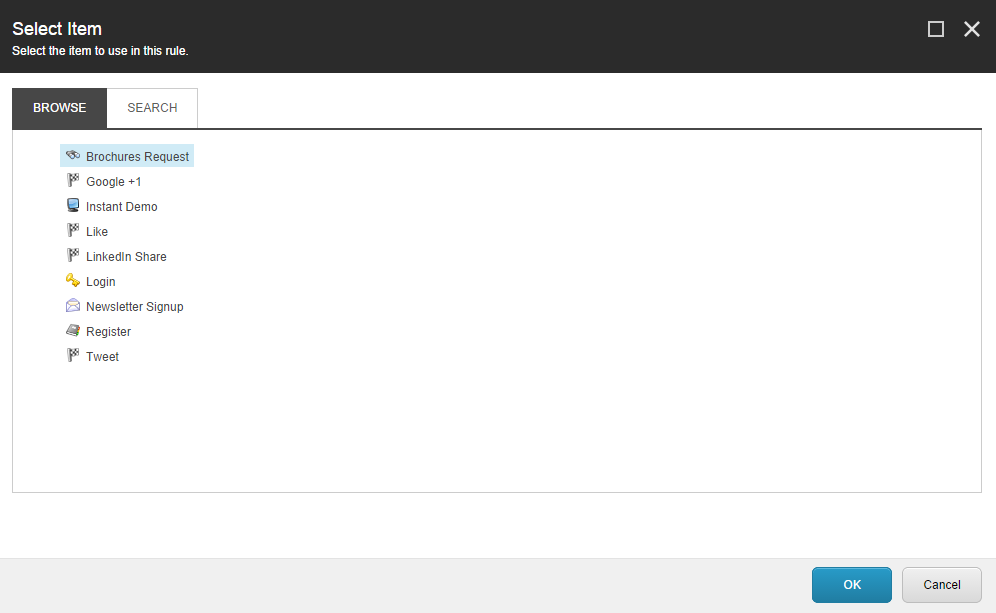
Task: Pick the Register label in tree
Action: (109, 332)
